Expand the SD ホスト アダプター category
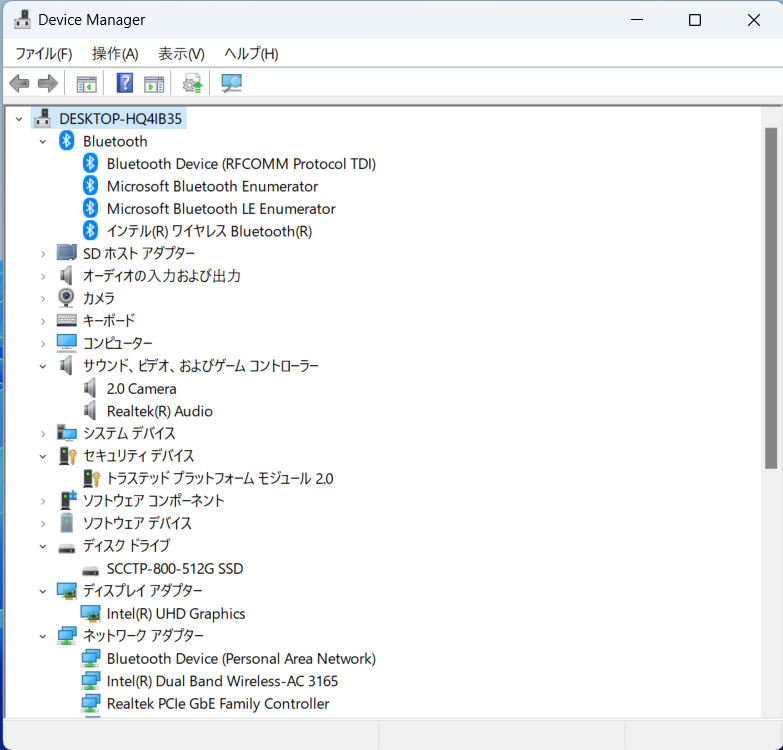783x750 pixels. pos(43,254)
